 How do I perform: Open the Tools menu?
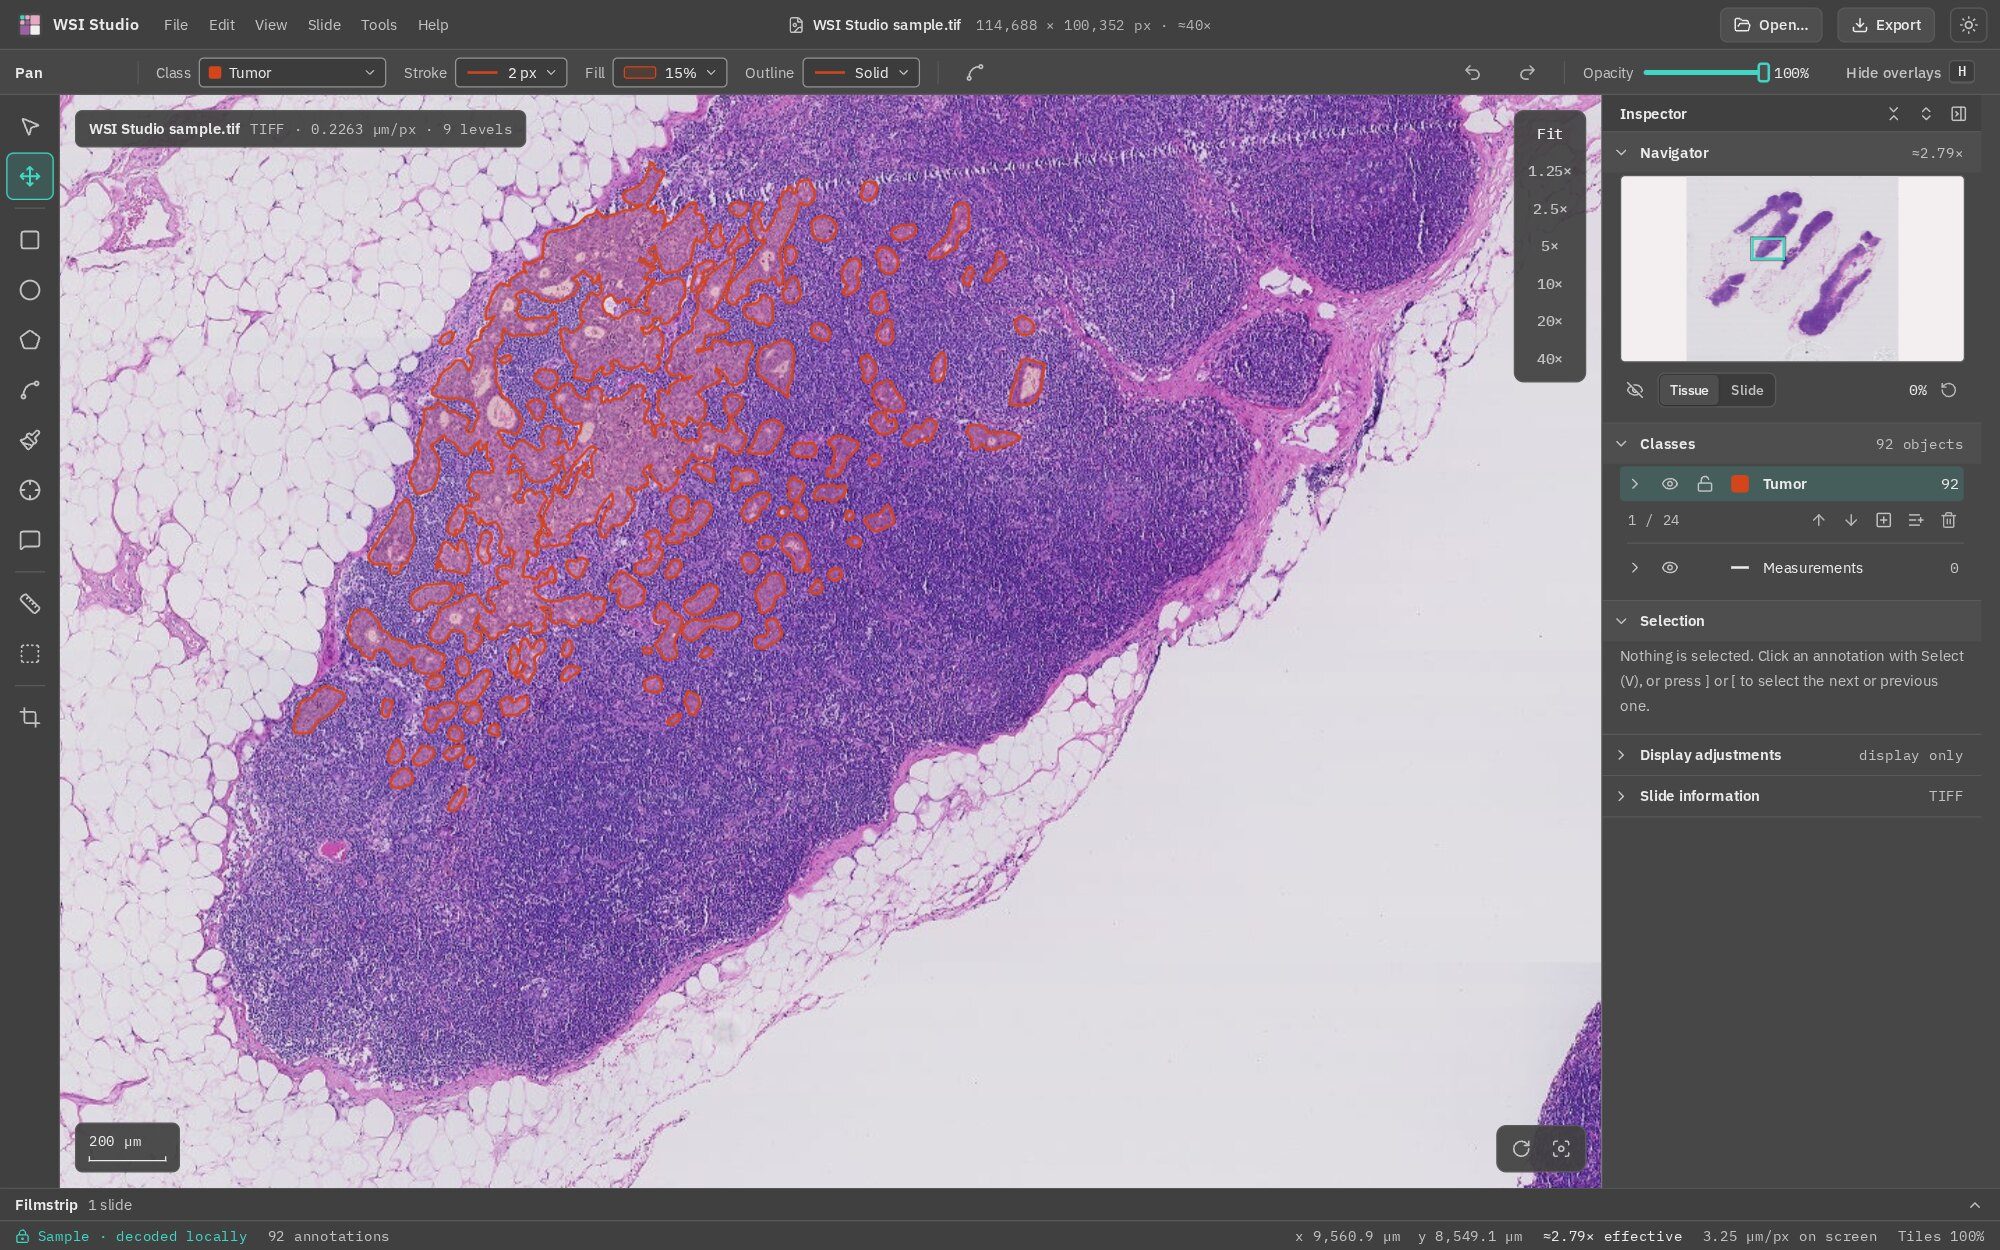click(379, 25)
